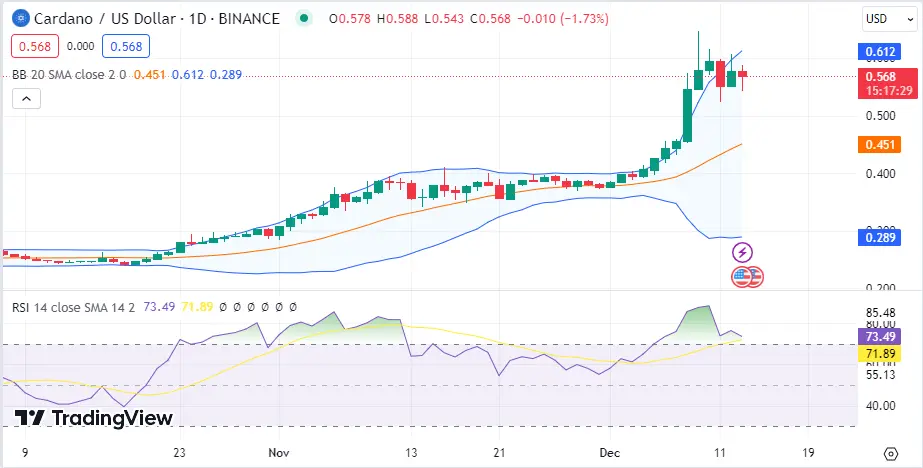Screen dimensions: 923x468
Task: Click the orange 0.451 BB basis legend value
Action: (150, 75)
